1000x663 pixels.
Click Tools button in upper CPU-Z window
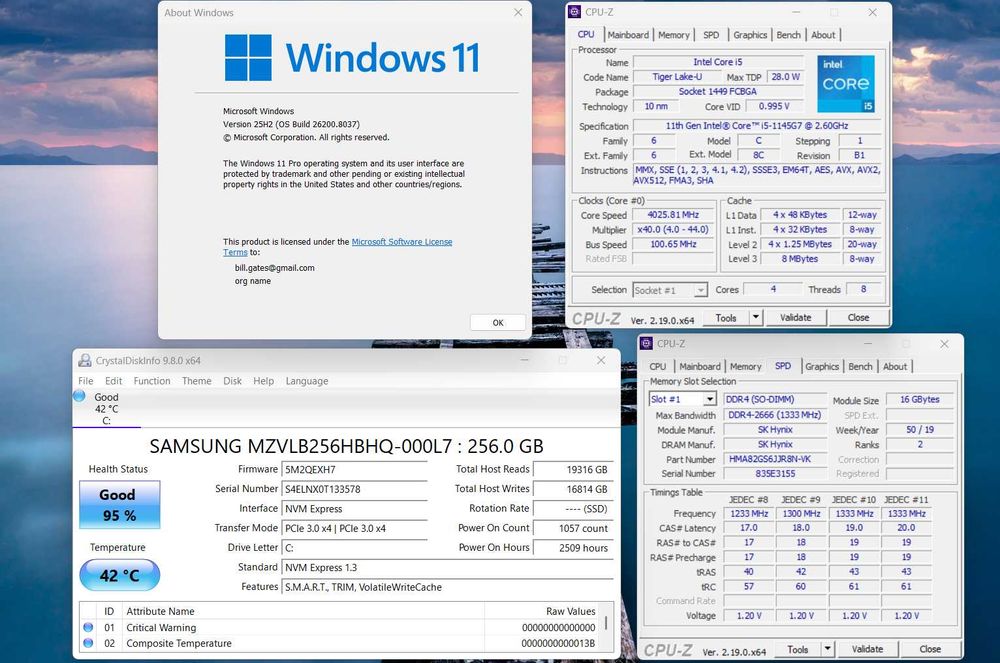[726, 317]
